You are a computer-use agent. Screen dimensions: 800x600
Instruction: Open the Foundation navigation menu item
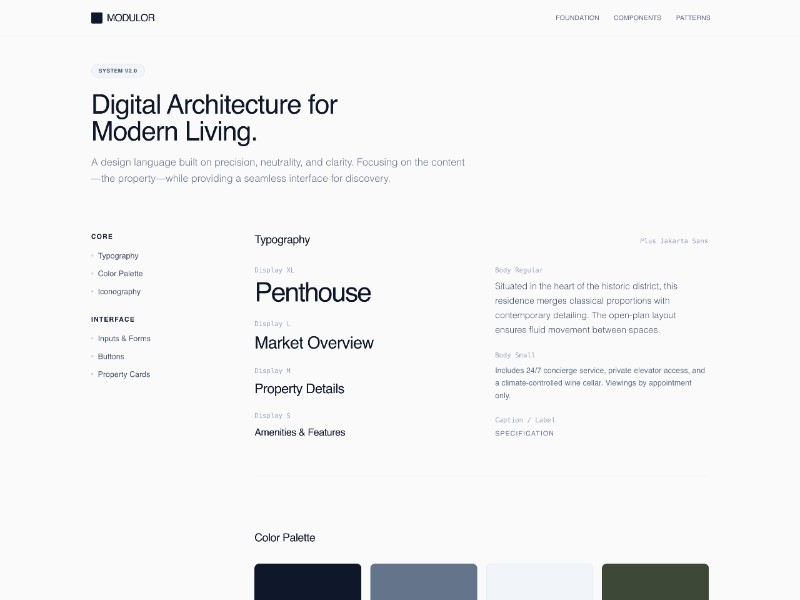click(577, 18)
